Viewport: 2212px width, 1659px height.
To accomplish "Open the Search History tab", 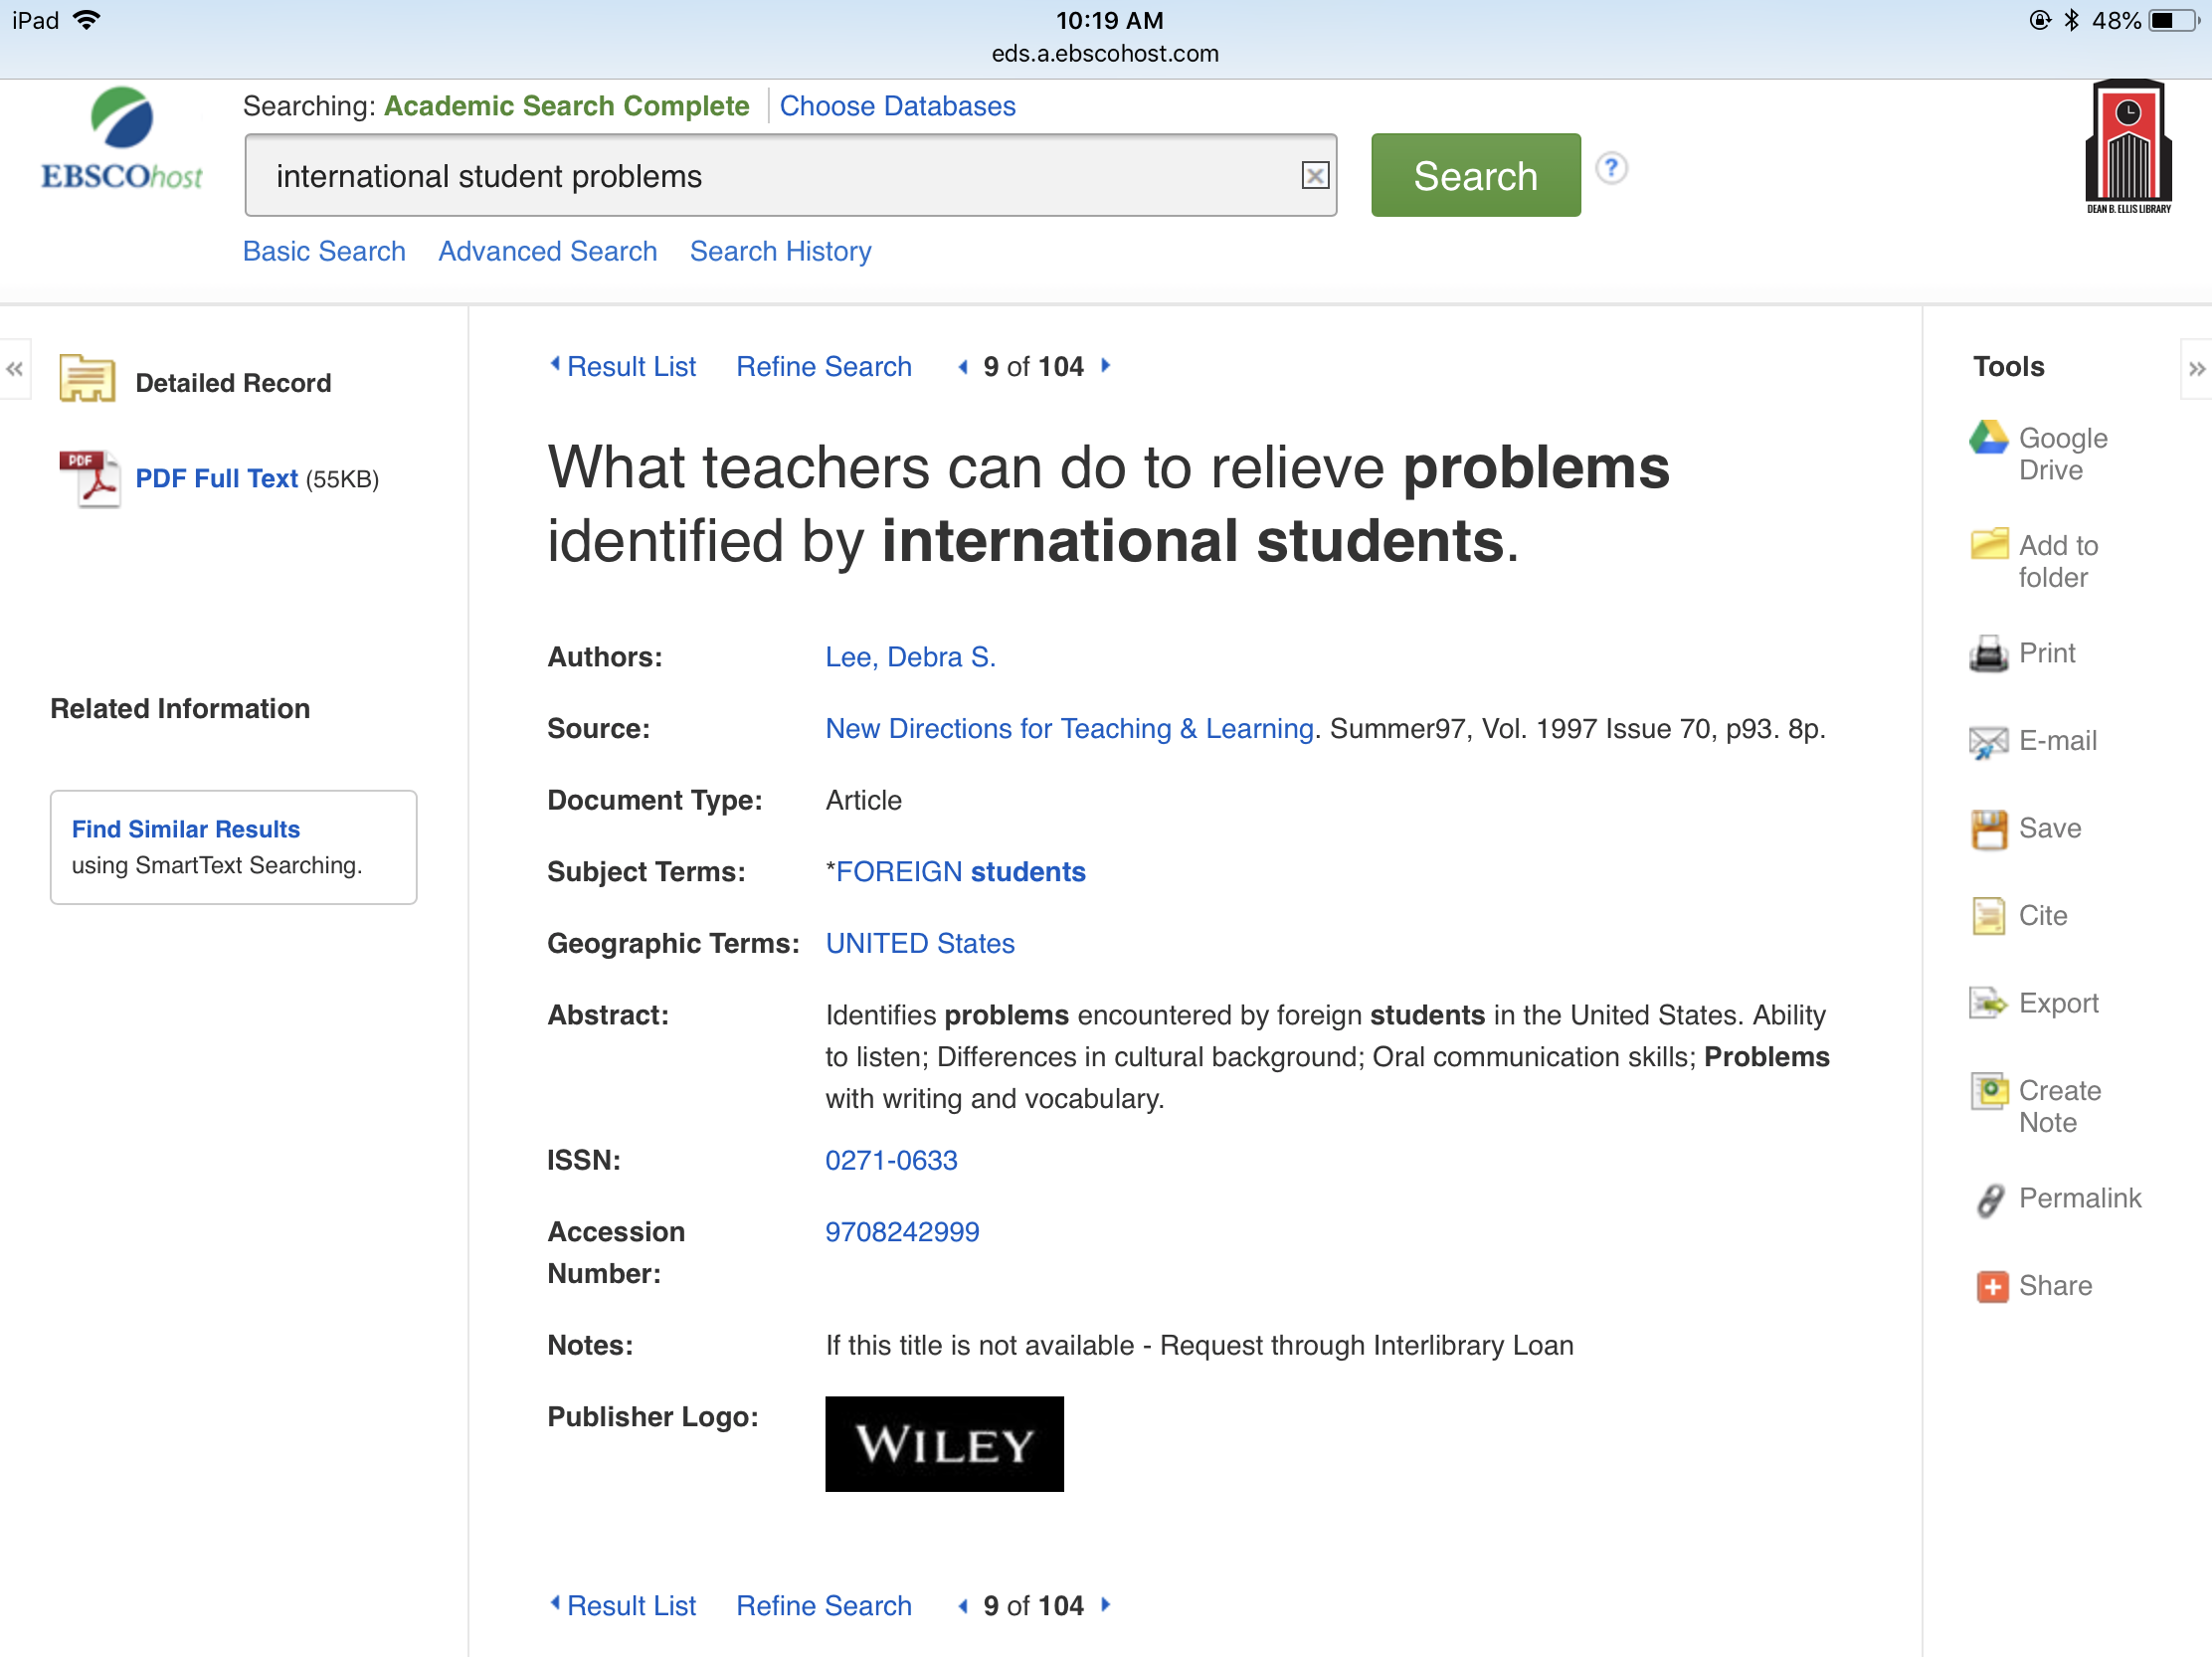I will (x=781, y=251).
